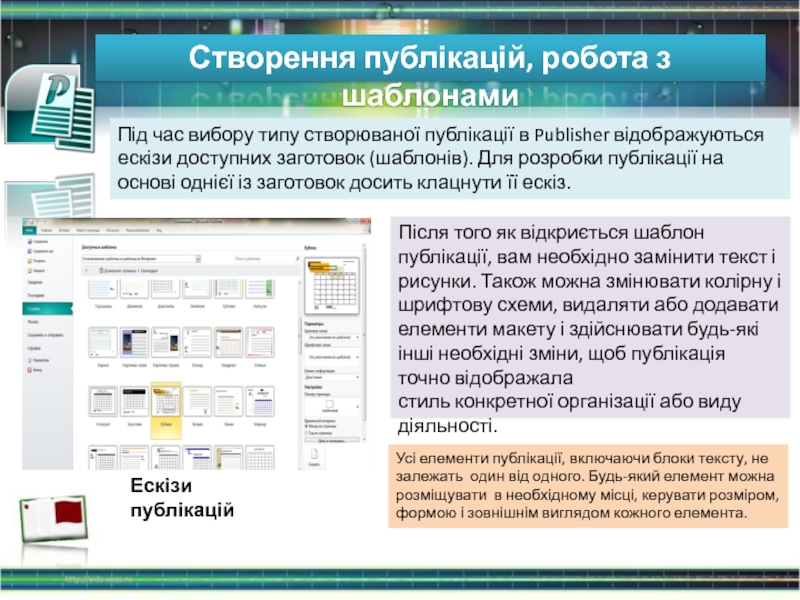
Task: Select the Линии calendar template
Action: pos(229,402)
